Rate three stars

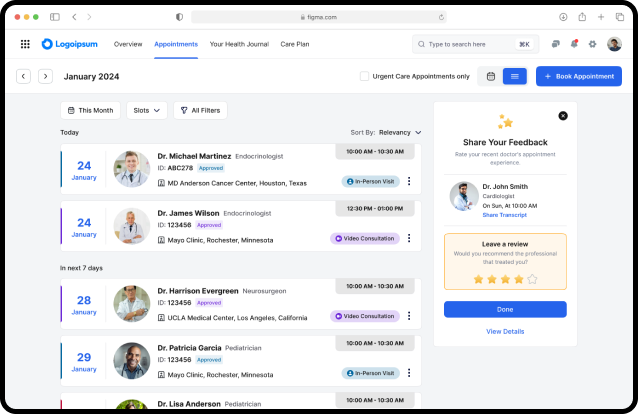(x=505, y=279)
